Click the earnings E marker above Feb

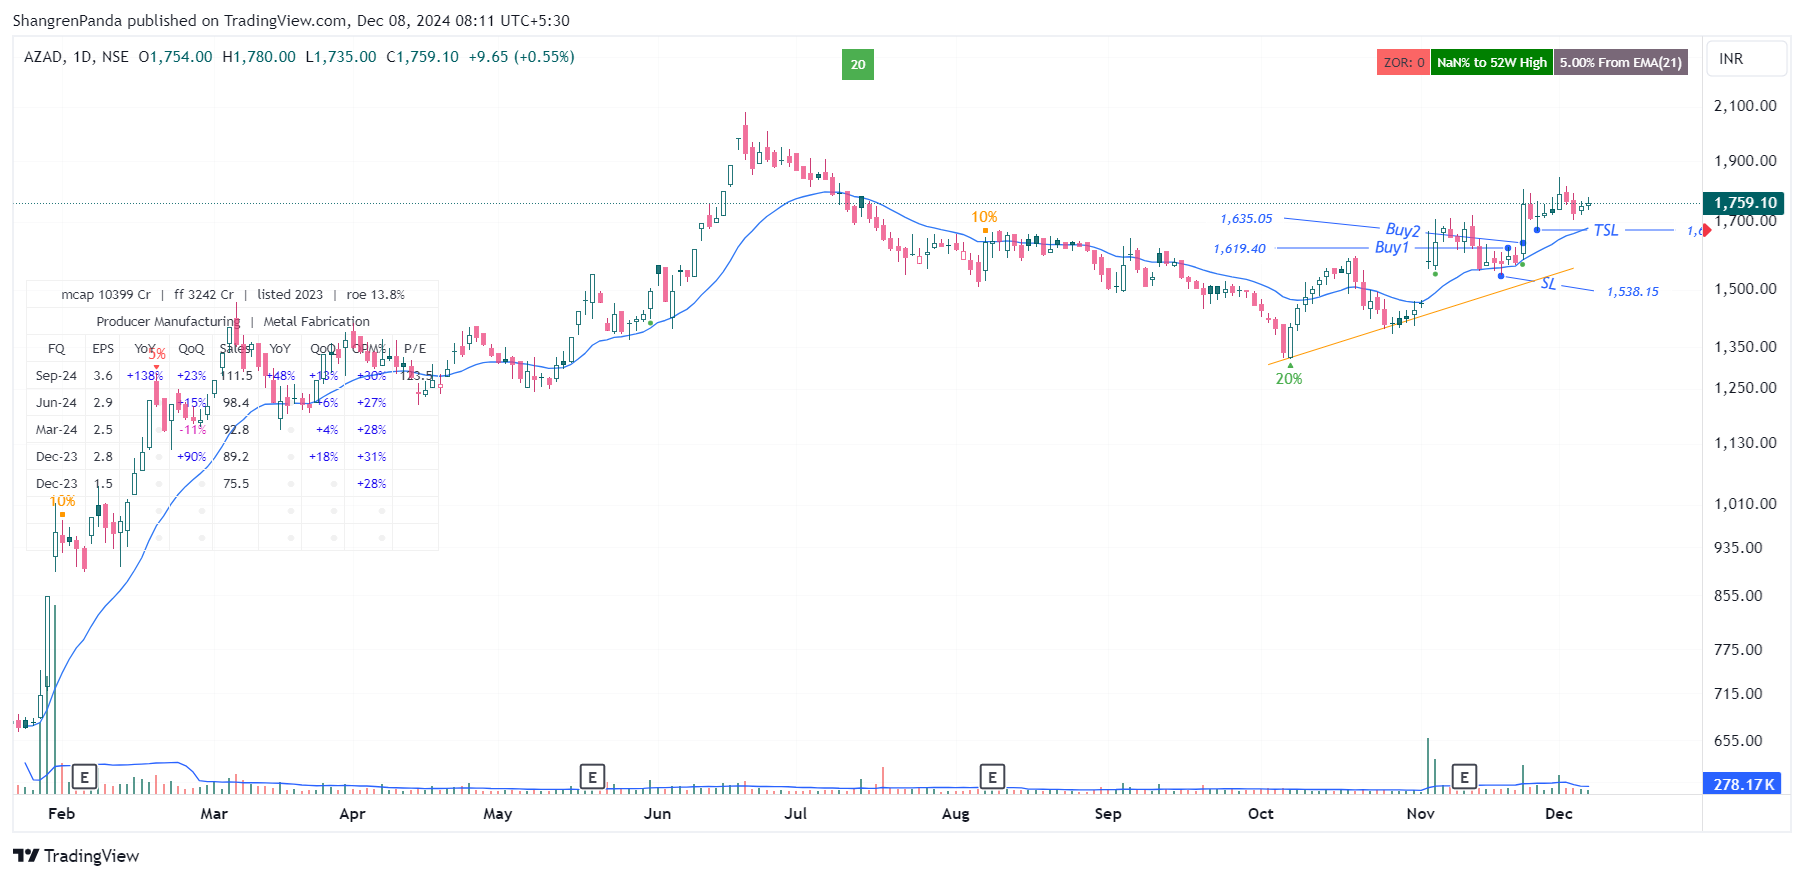point(85,777)
